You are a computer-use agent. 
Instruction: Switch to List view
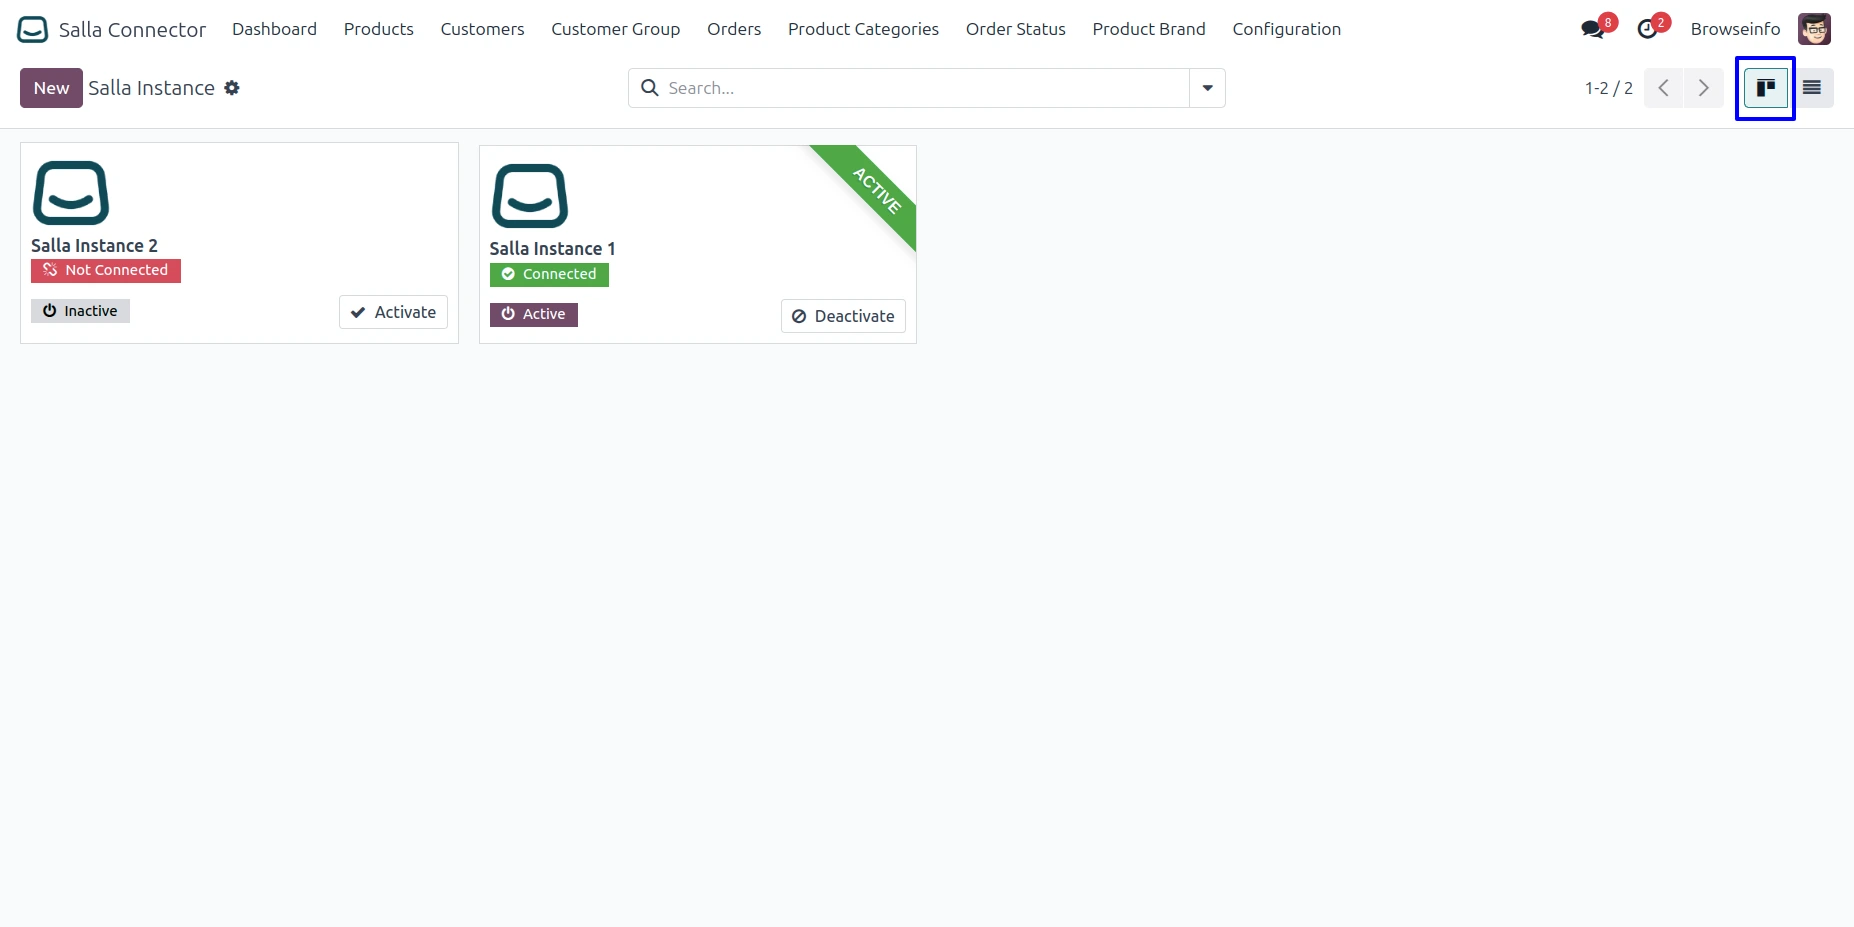1811,88
